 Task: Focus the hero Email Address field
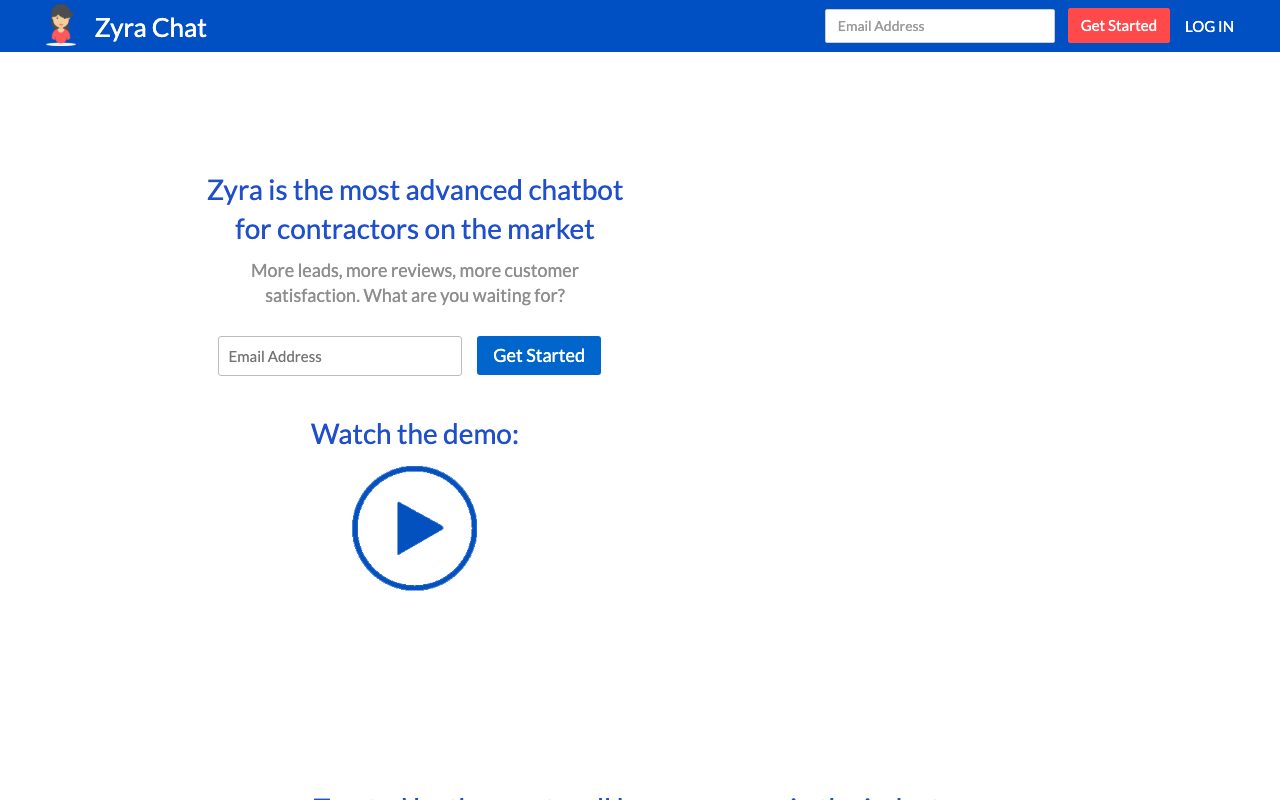[340, 356]
